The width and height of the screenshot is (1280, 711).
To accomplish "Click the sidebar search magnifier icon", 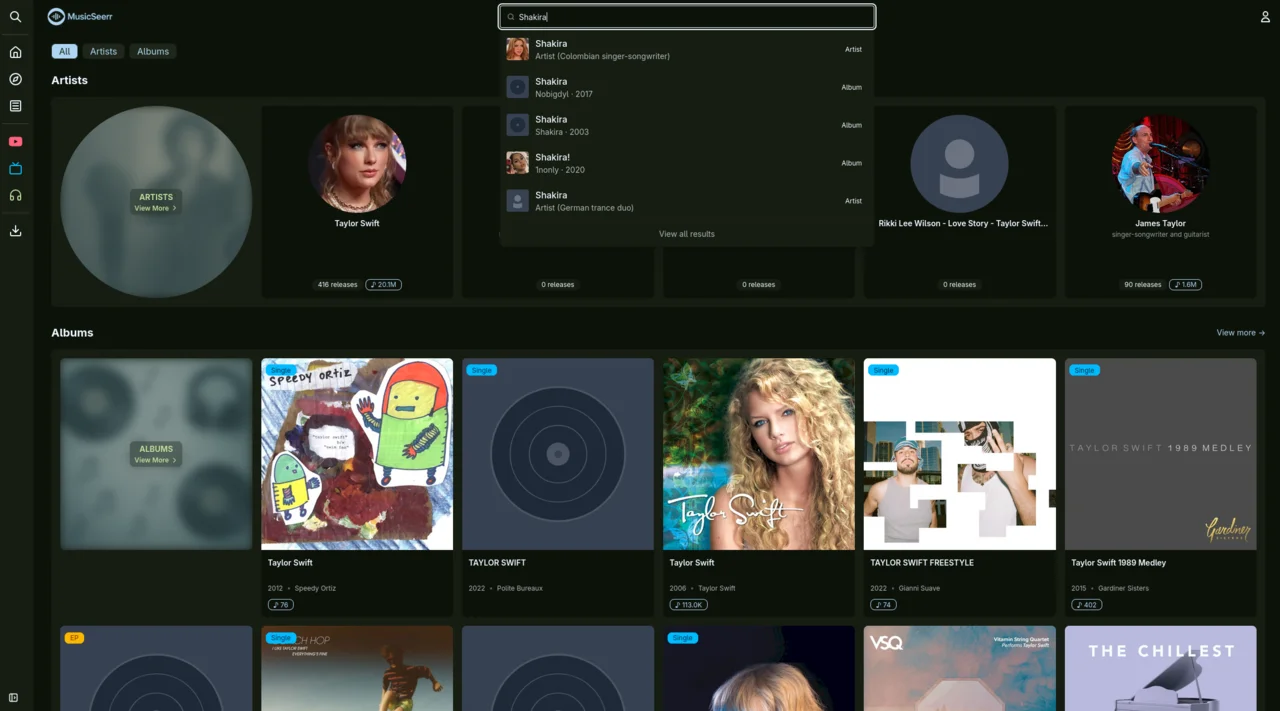I will click(15, 17).
